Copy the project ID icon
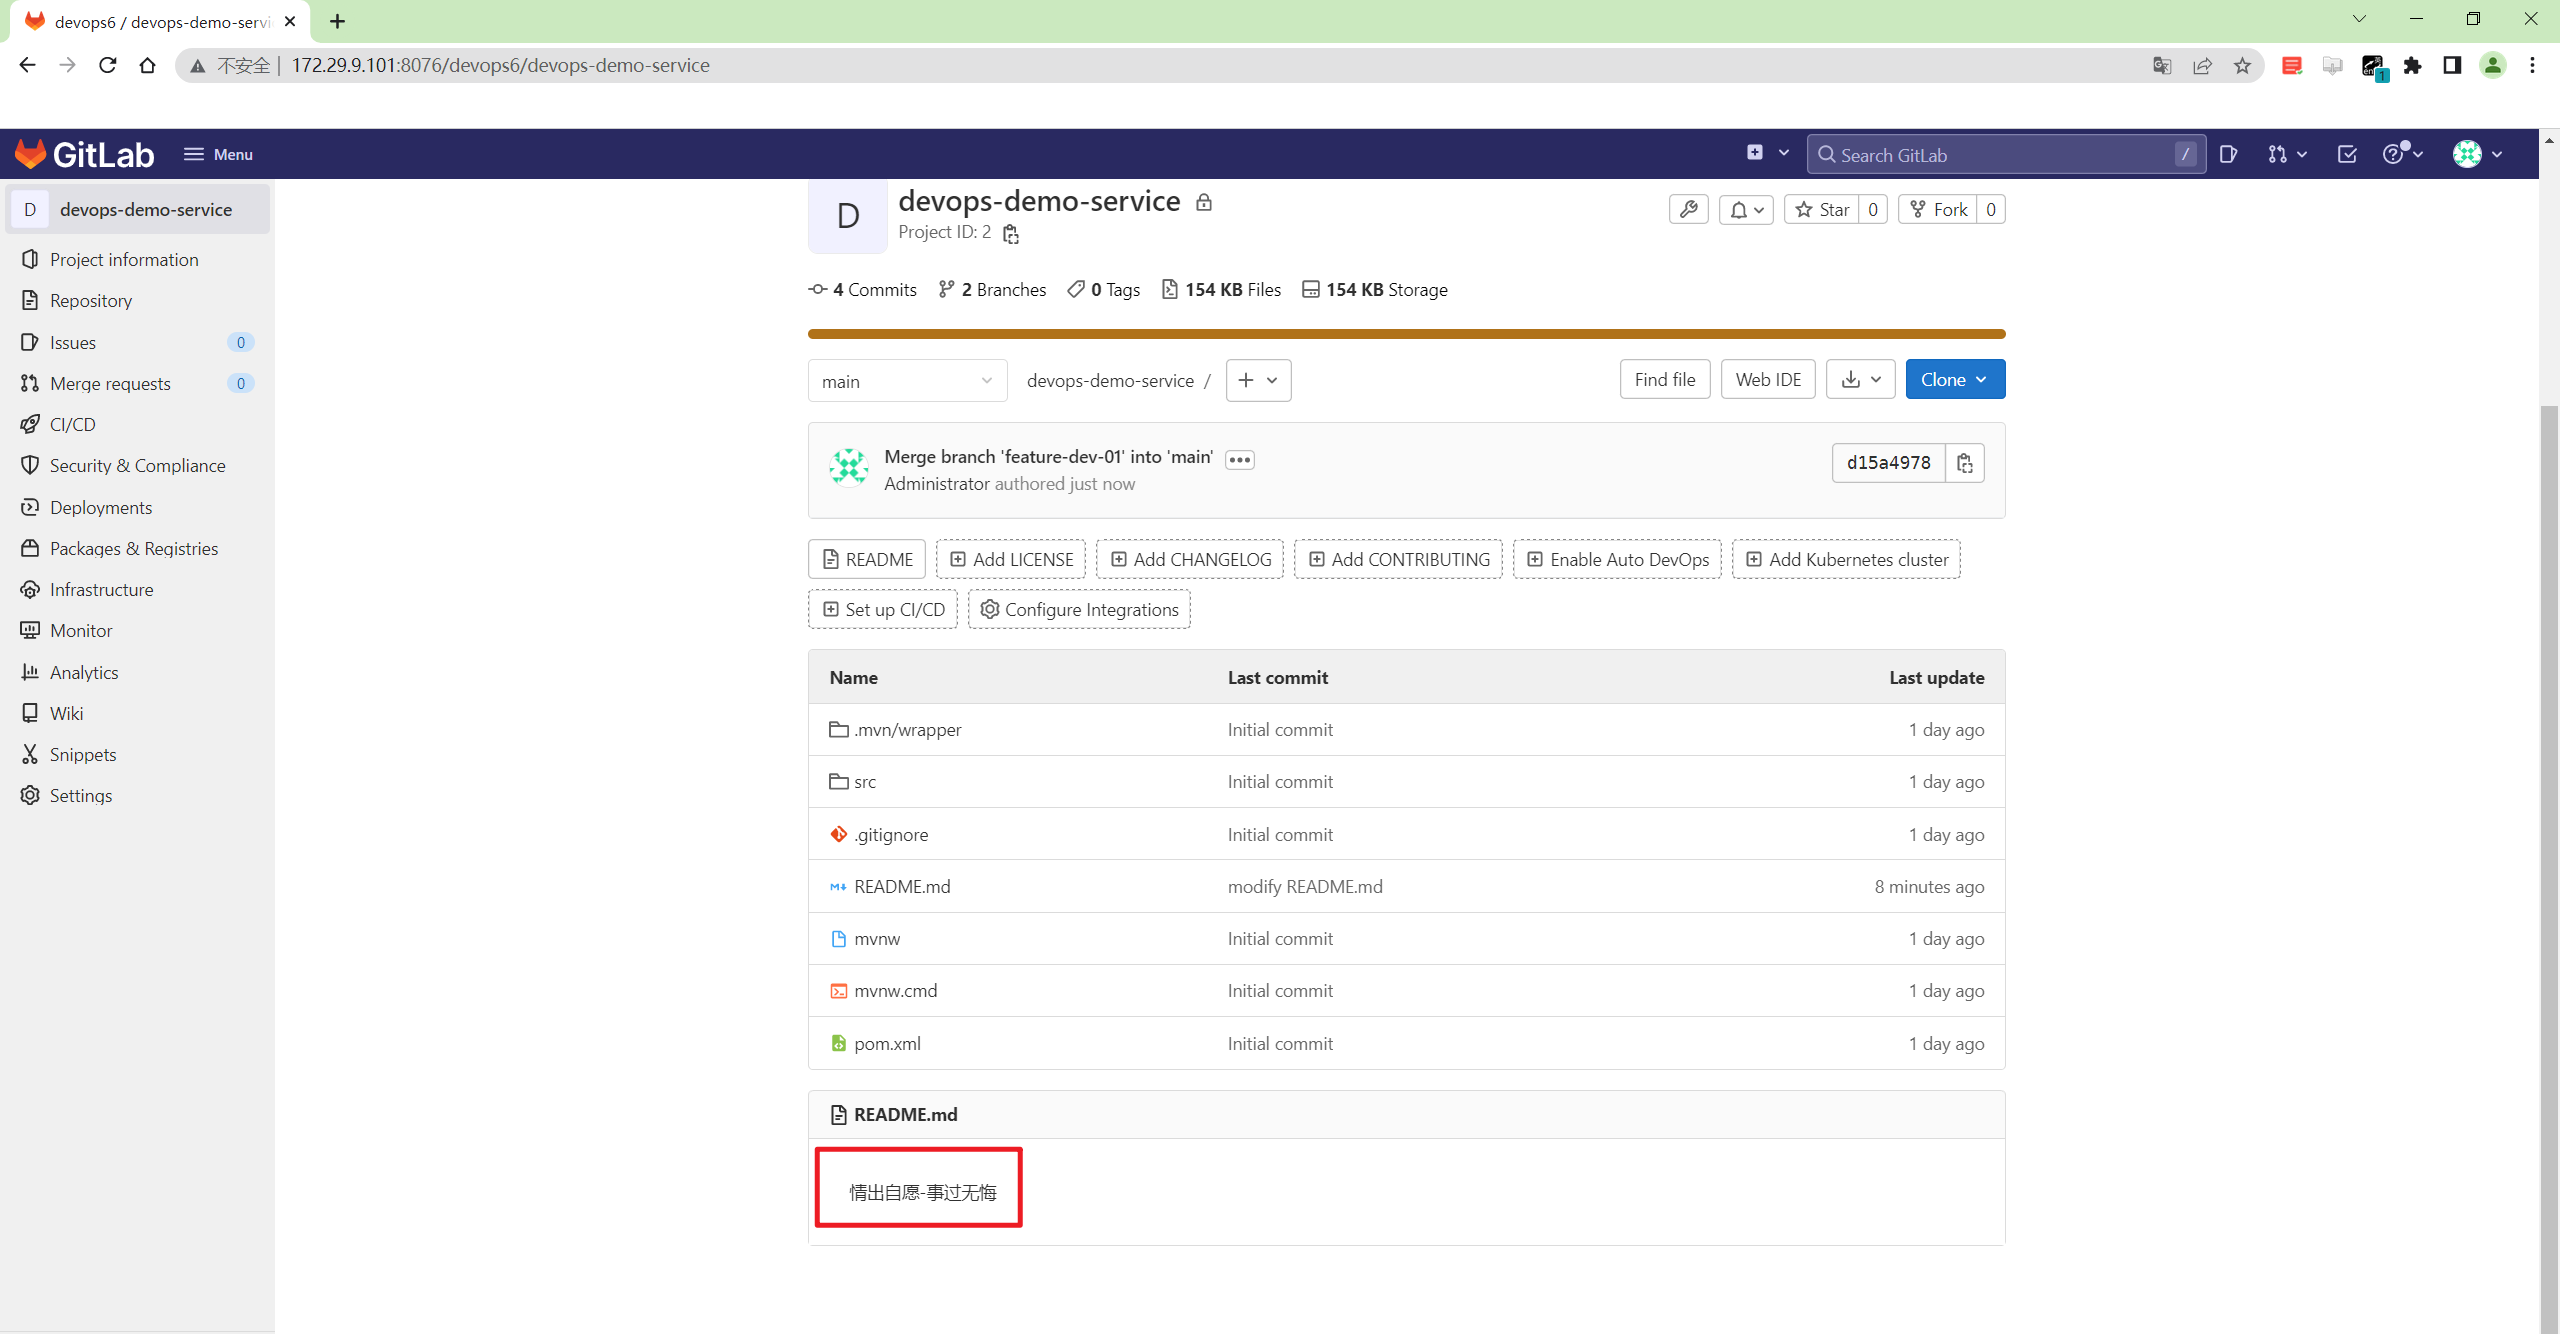 (1011, 234)
